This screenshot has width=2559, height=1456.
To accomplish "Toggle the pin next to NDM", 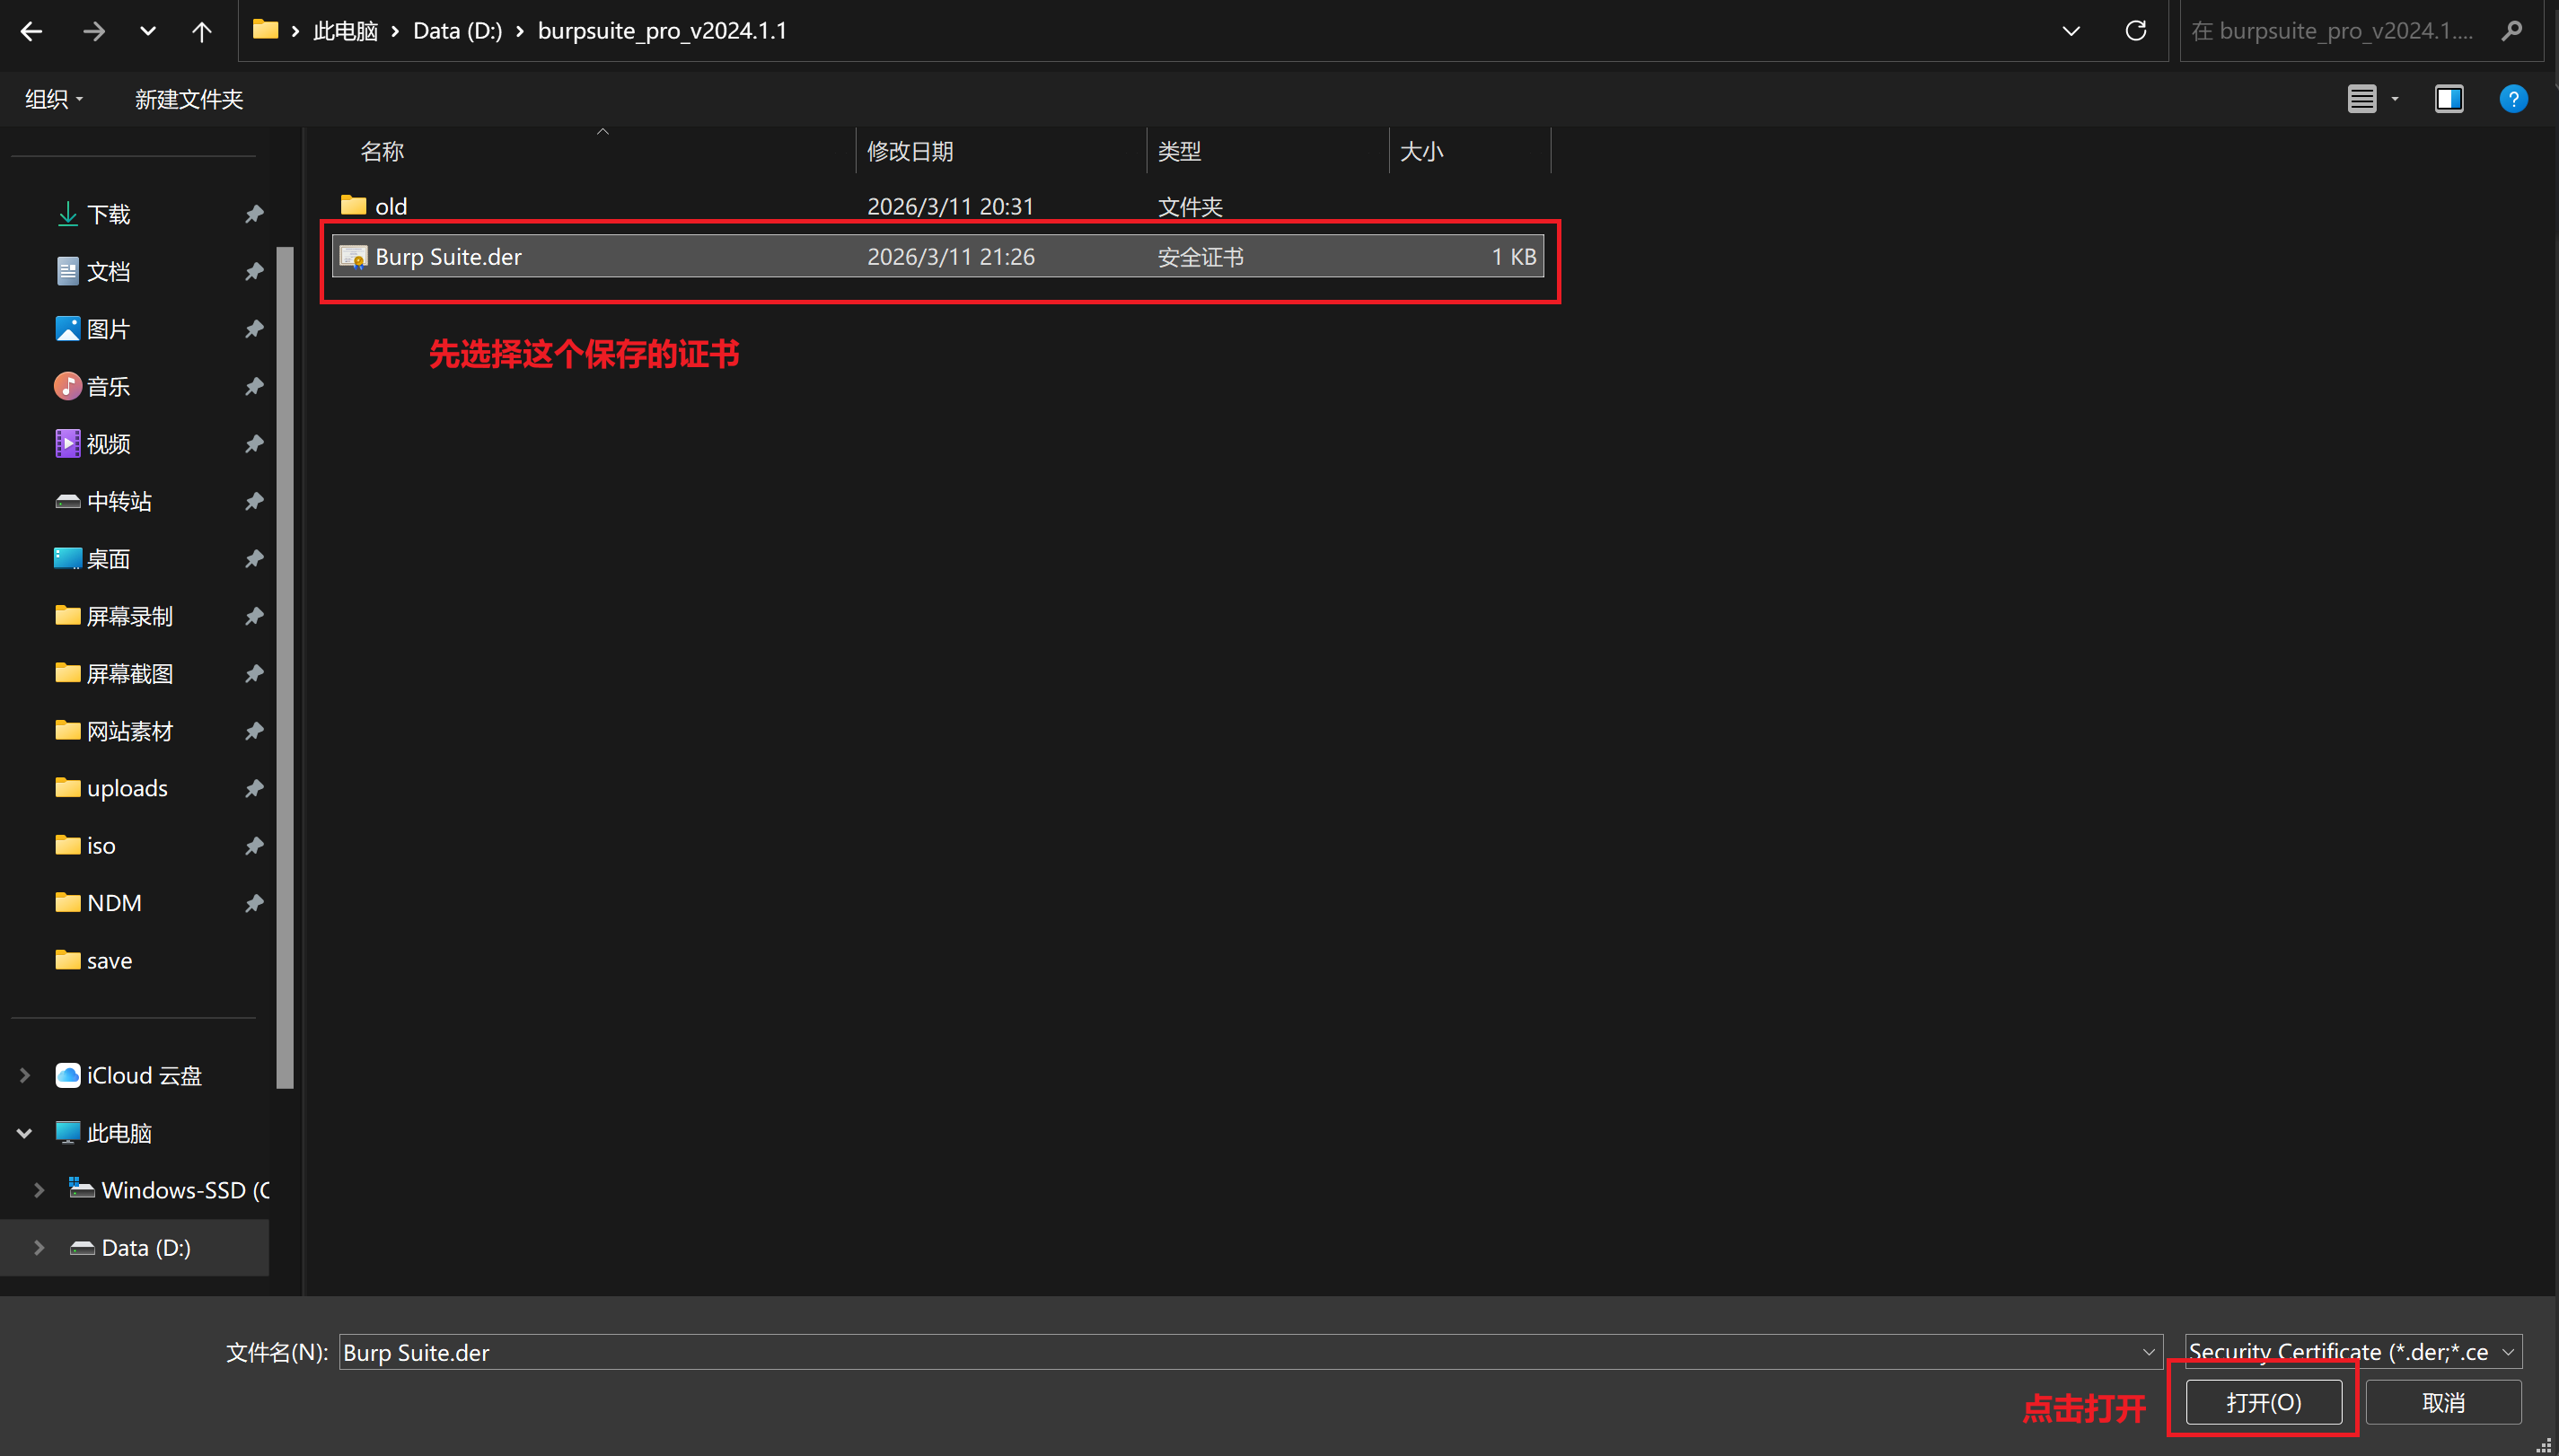I will tap(254, 903).
